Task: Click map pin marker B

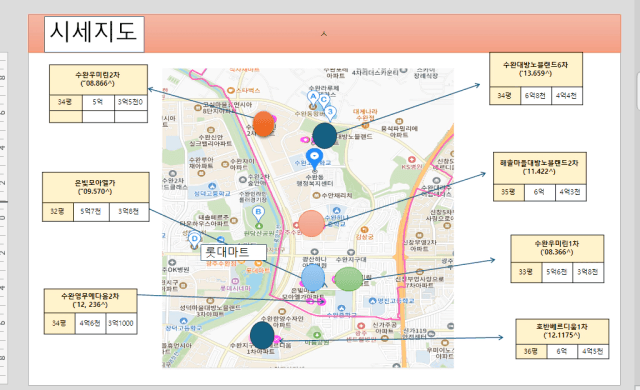Action: (x=258, y=213)
